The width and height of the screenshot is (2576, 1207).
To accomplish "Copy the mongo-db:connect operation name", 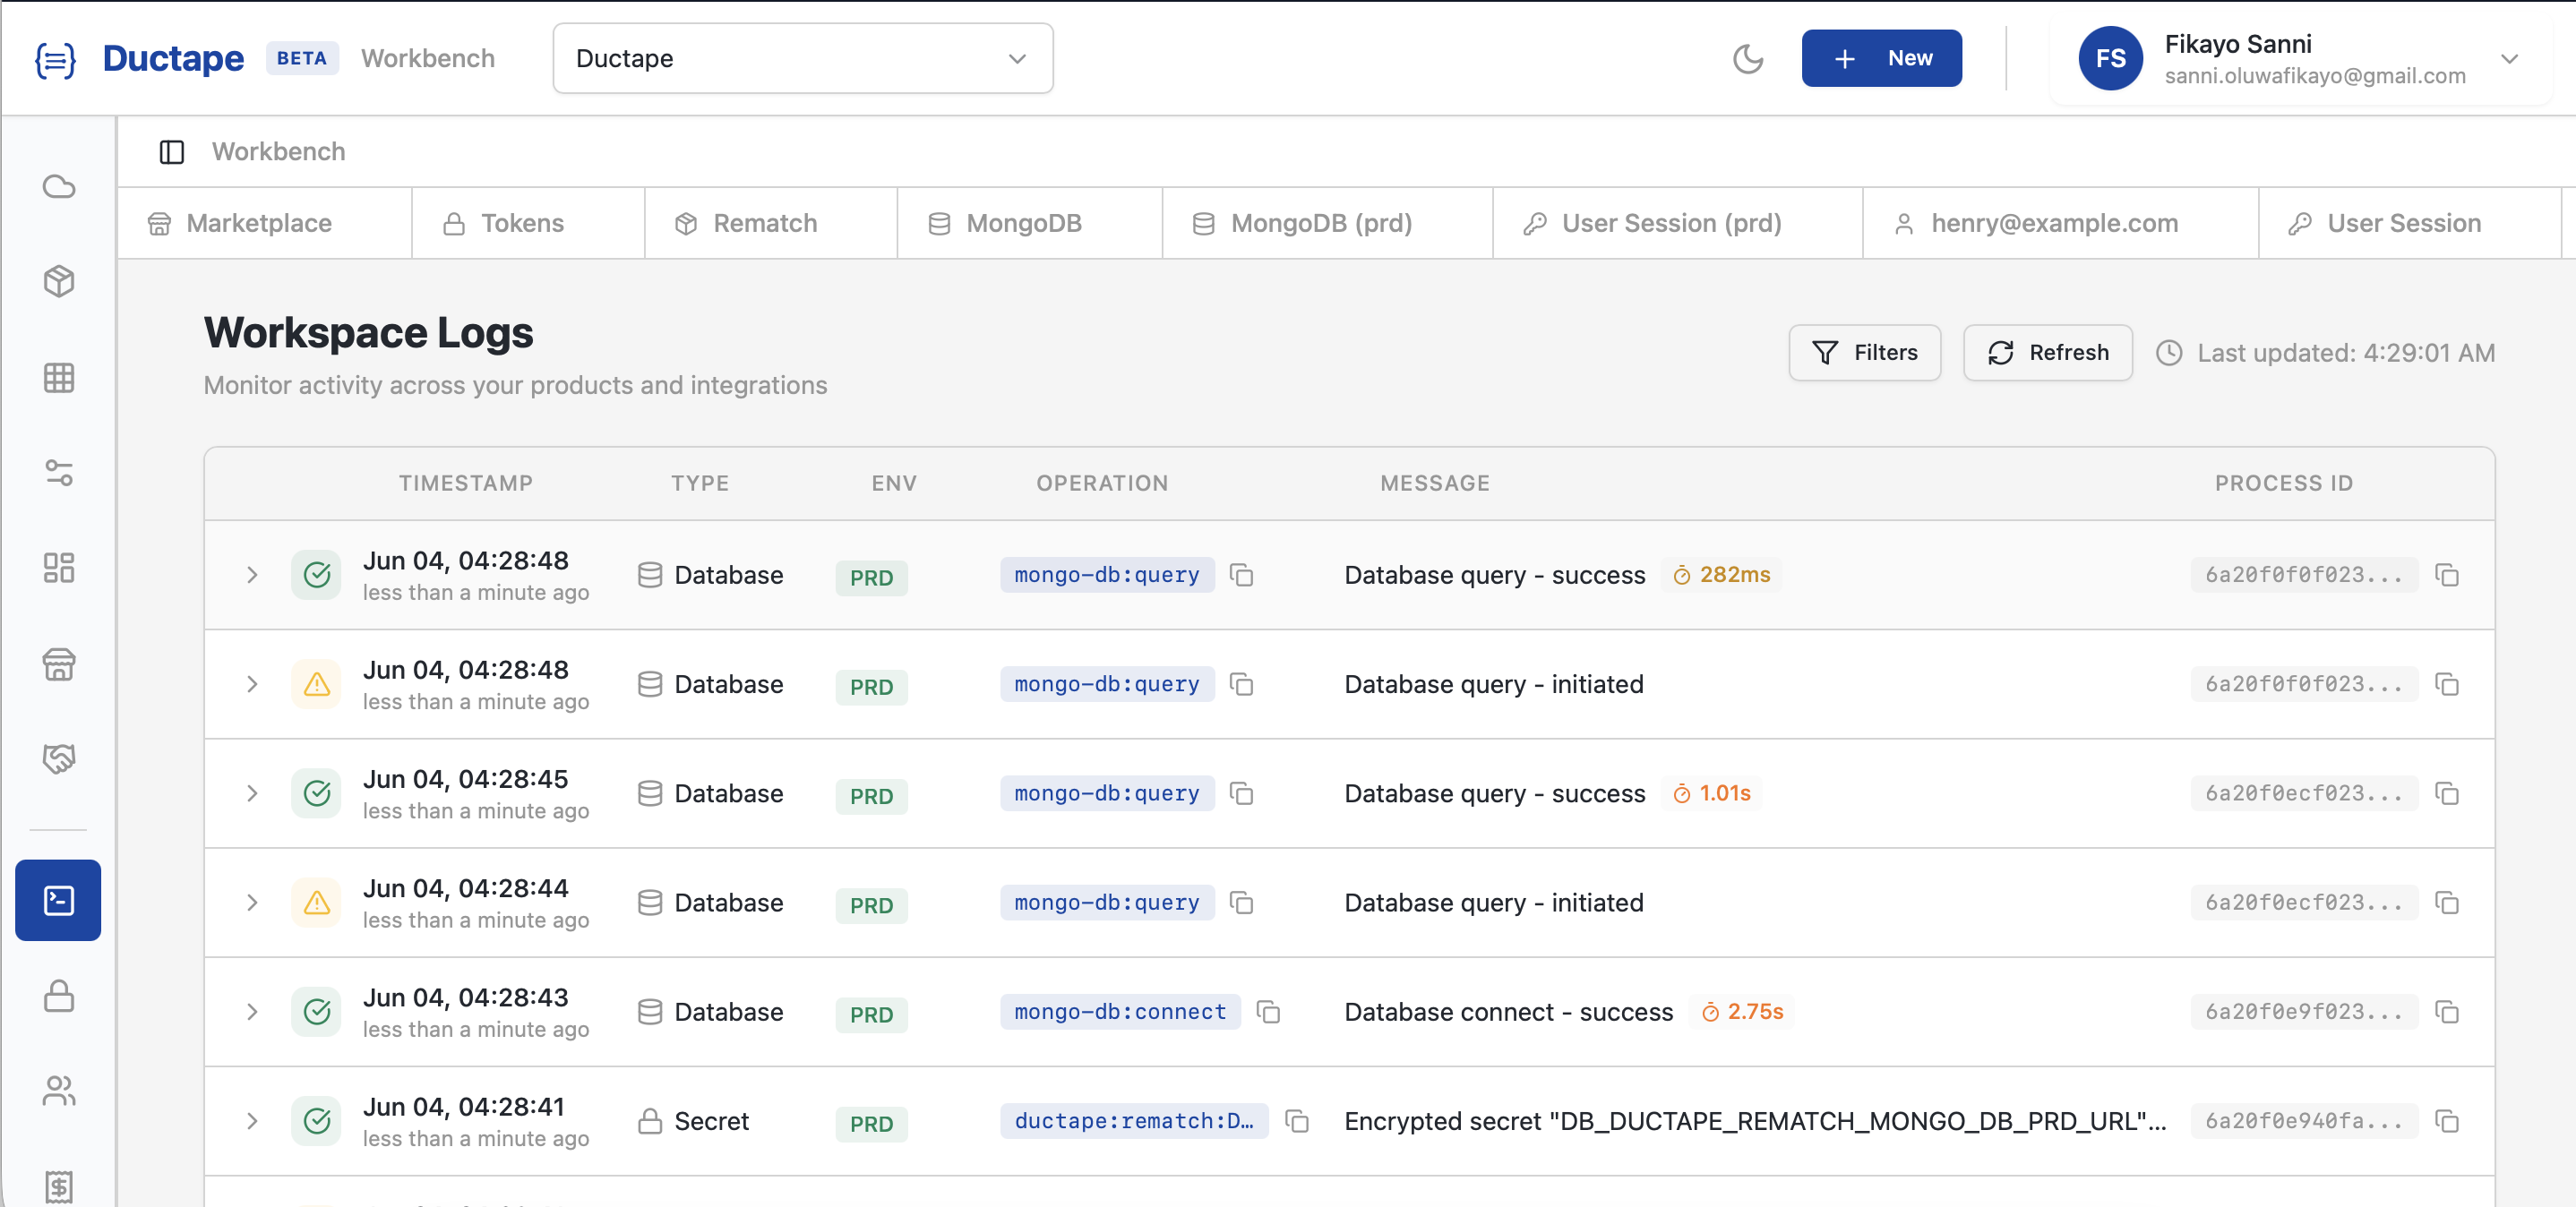I will pos(1268,1012).
